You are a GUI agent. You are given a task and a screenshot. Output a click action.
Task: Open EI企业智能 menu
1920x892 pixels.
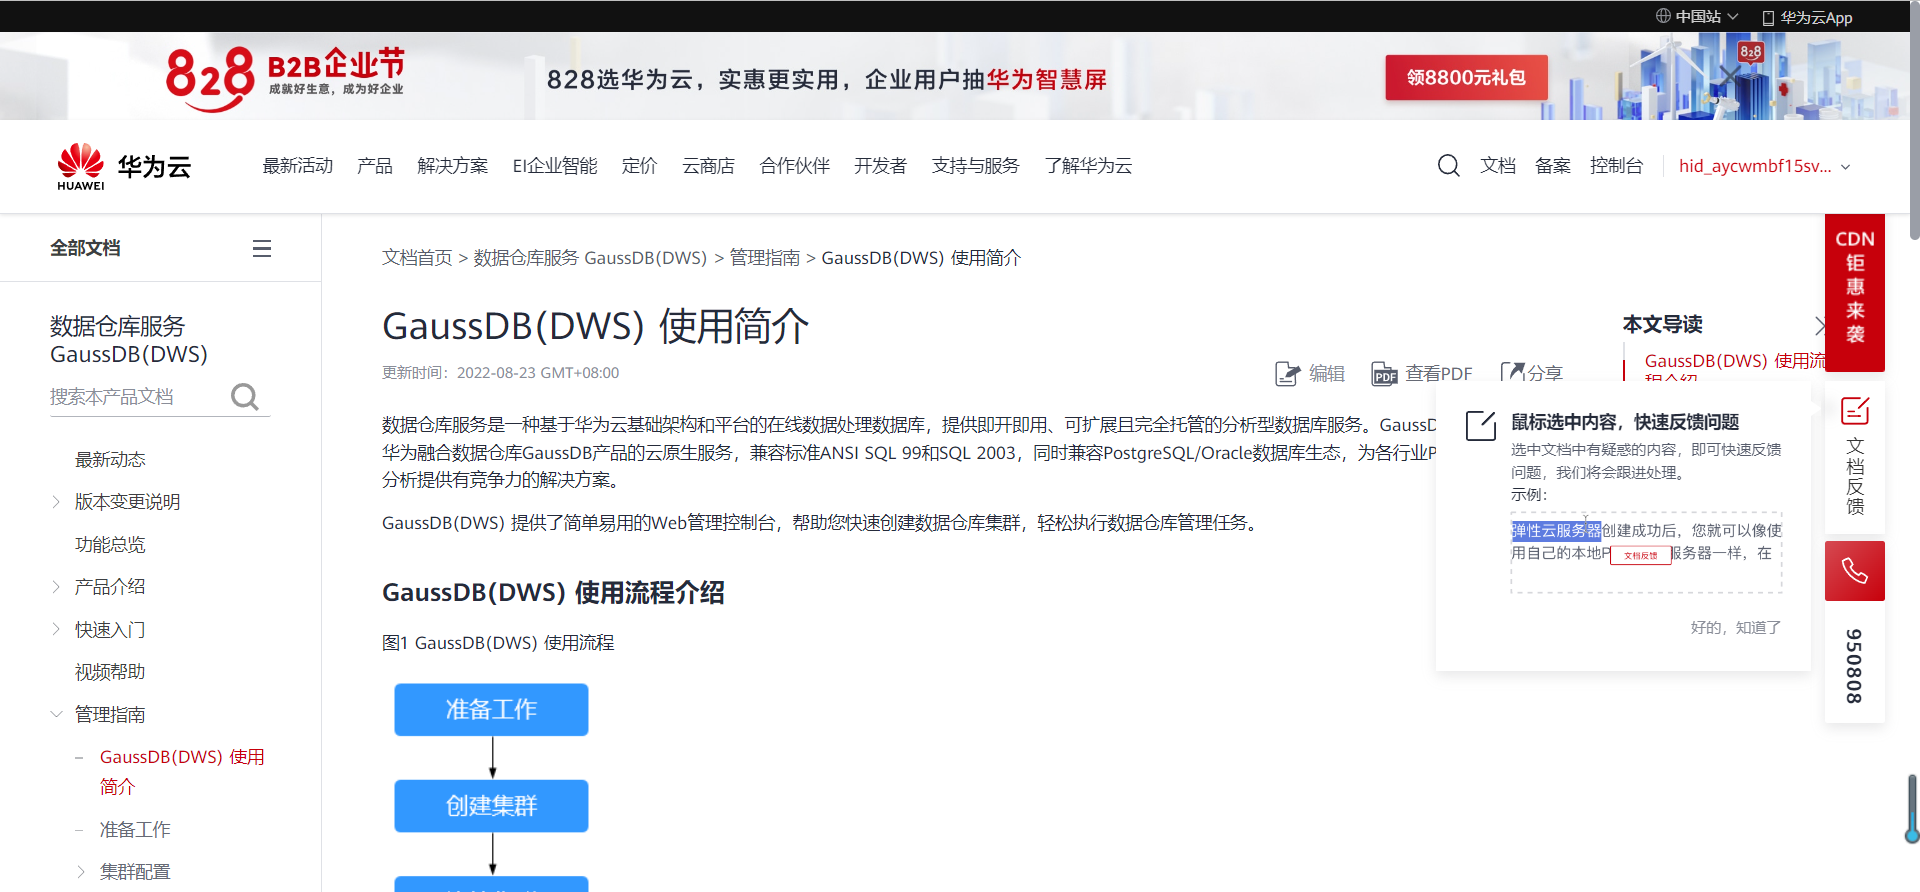pyautogui.click(x=555, y=166)
